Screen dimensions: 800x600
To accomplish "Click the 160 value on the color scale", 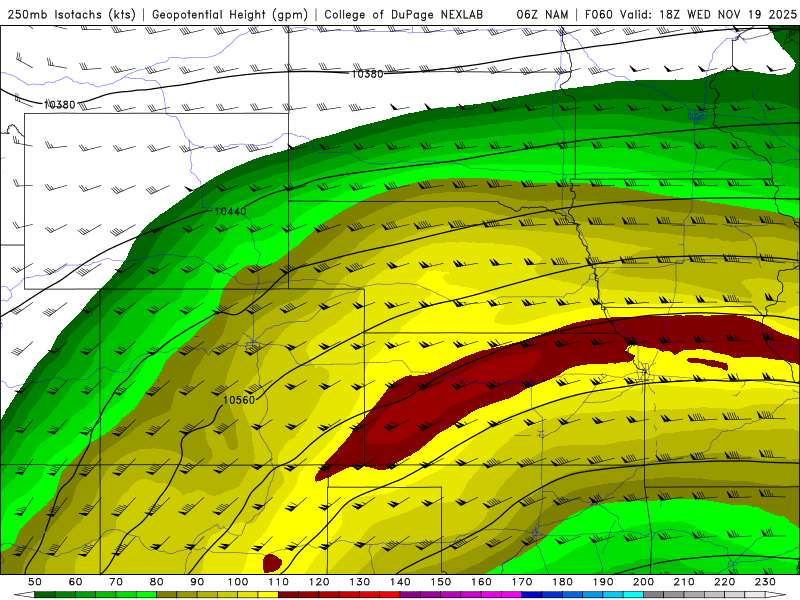I will (482, 582).
